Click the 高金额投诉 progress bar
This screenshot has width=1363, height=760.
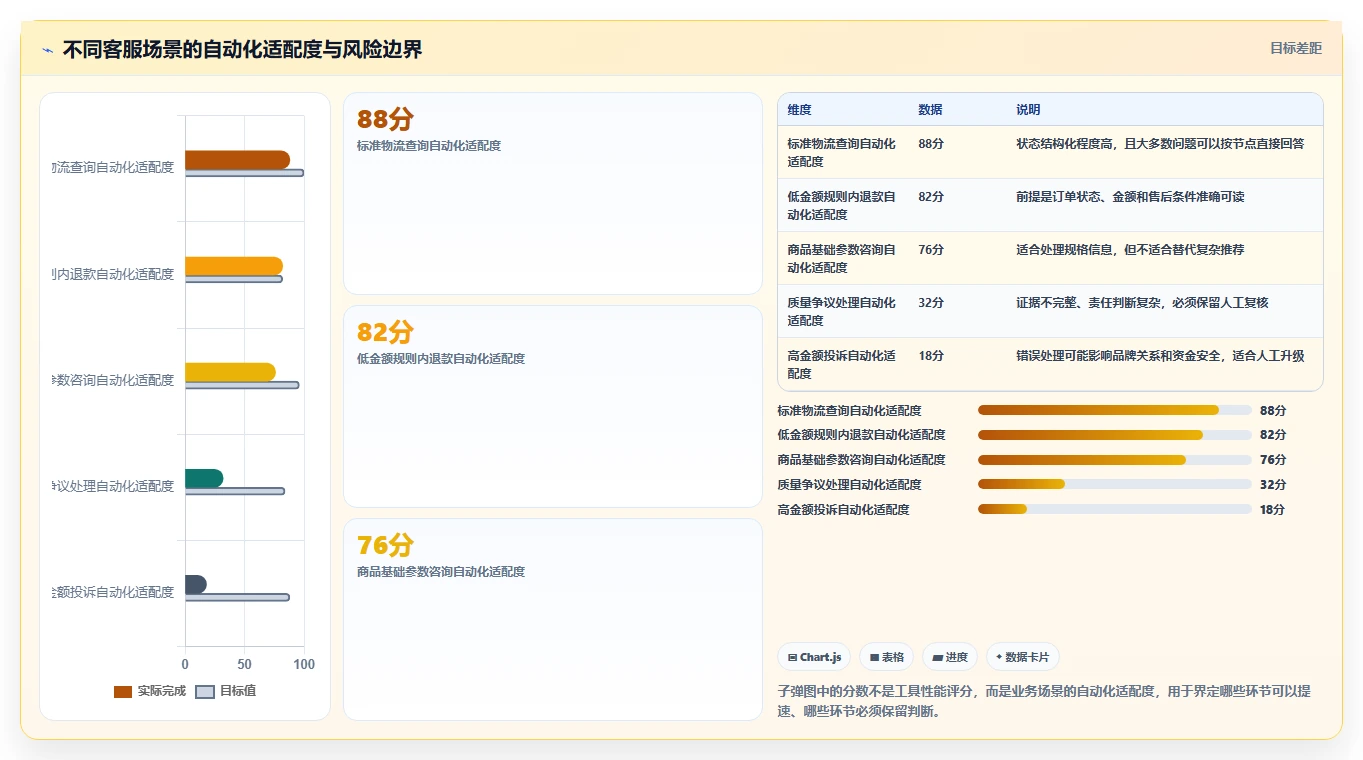pos(1115,509)
